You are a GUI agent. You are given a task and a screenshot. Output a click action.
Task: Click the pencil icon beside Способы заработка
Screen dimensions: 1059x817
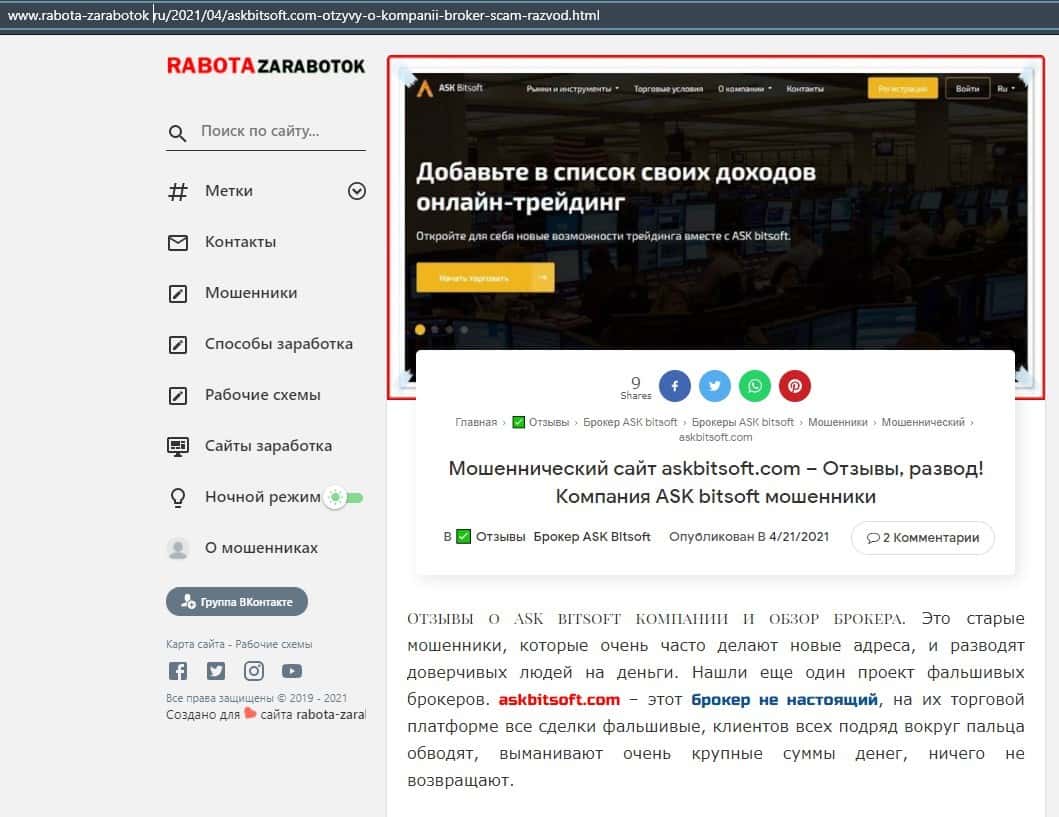(178, 344)
